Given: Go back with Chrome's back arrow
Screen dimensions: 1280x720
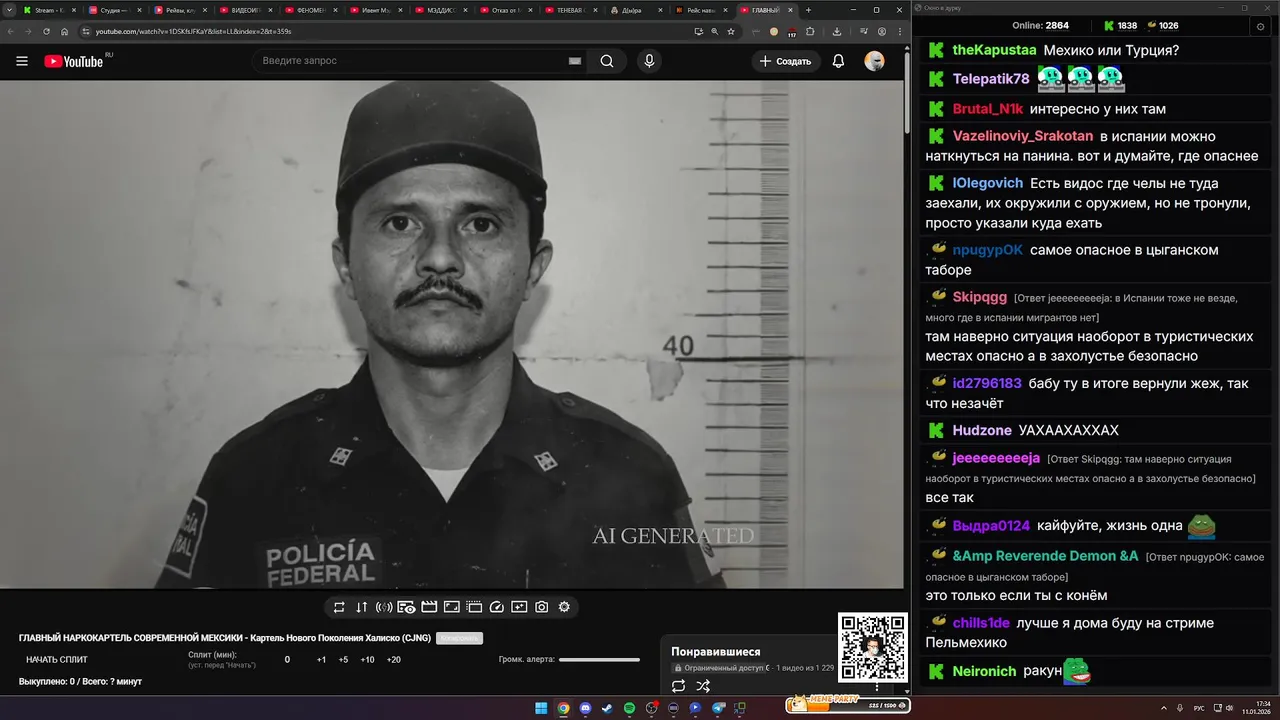Looking at the screenshot, I should 10,31.
